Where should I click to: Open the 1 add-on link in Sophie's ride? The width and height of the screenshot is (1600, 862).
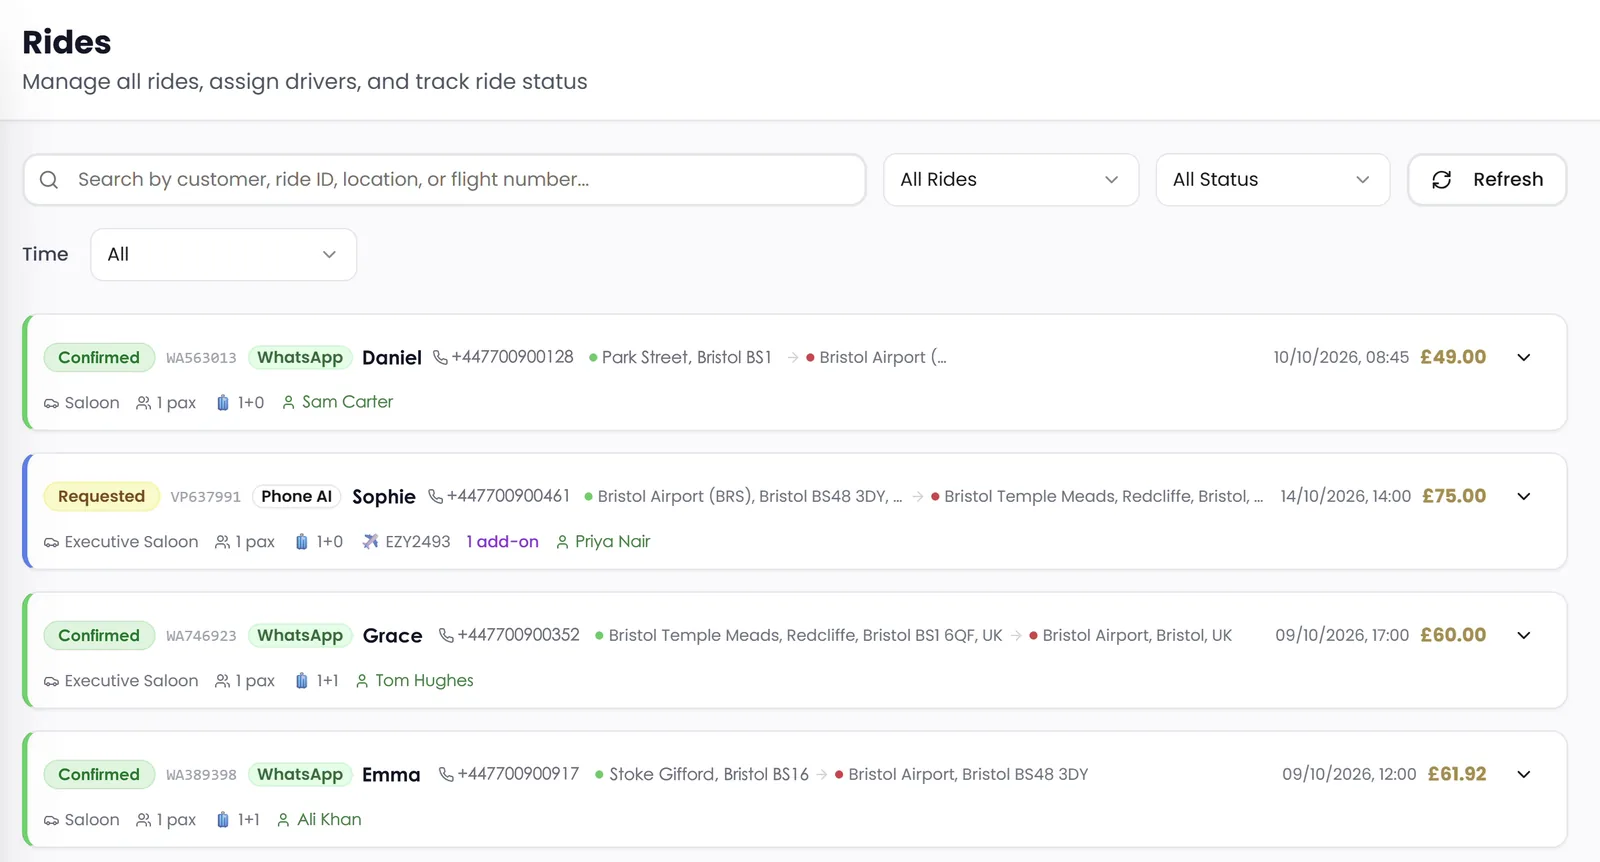pos(502,542)
